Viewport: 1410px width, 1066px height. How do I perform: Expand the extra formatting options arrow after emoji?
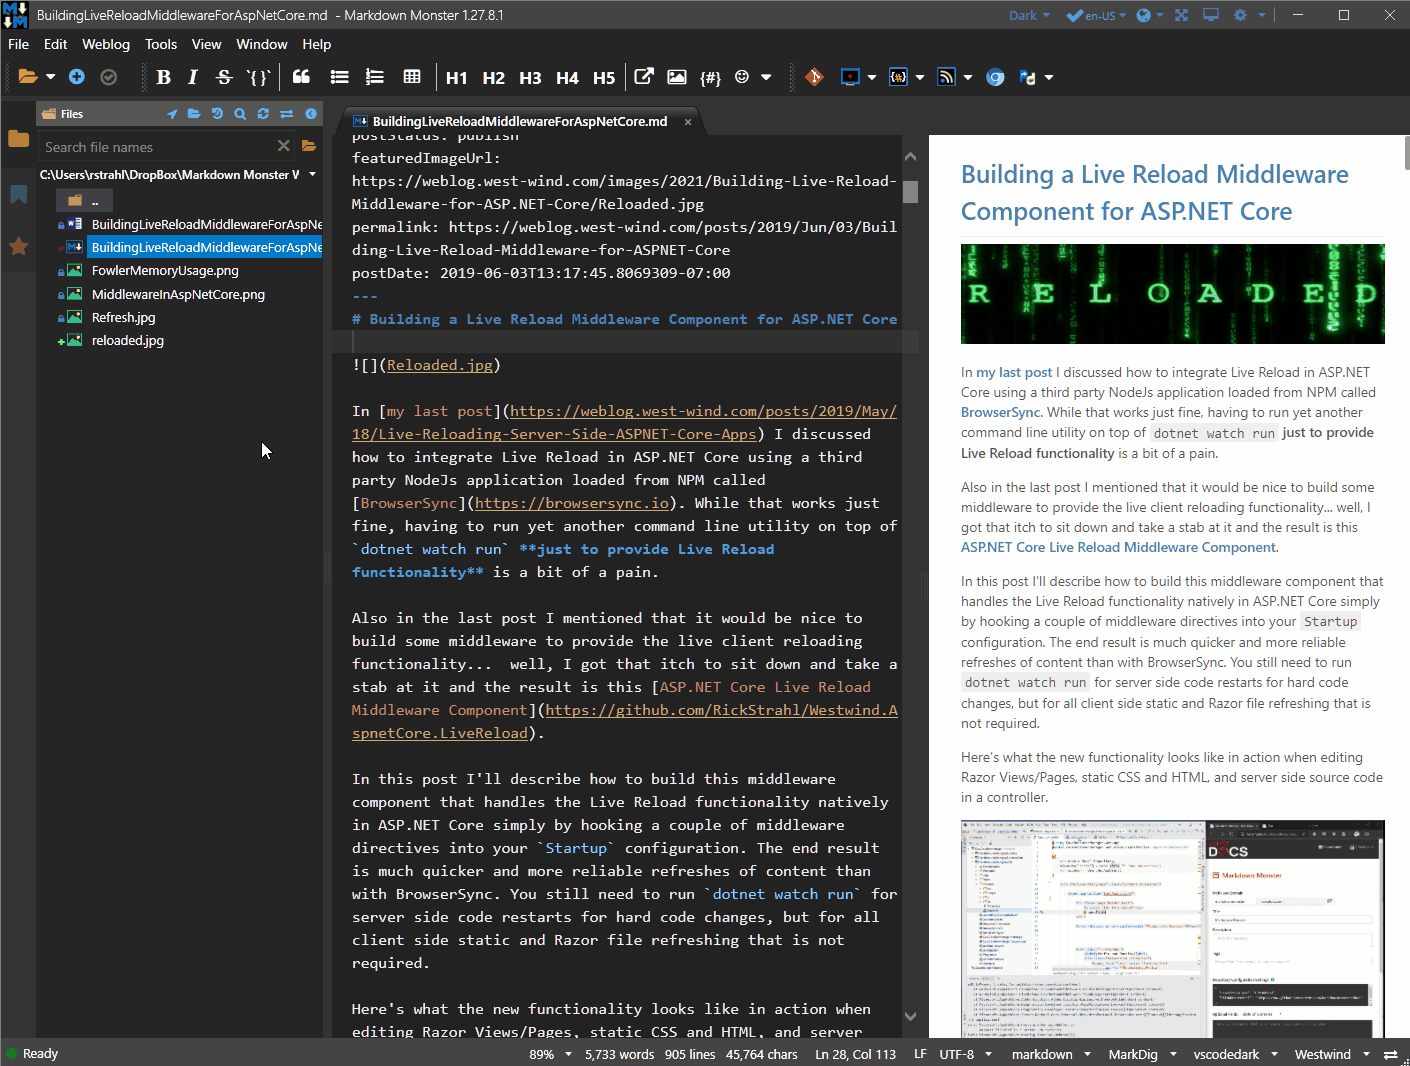pos(766,77)
